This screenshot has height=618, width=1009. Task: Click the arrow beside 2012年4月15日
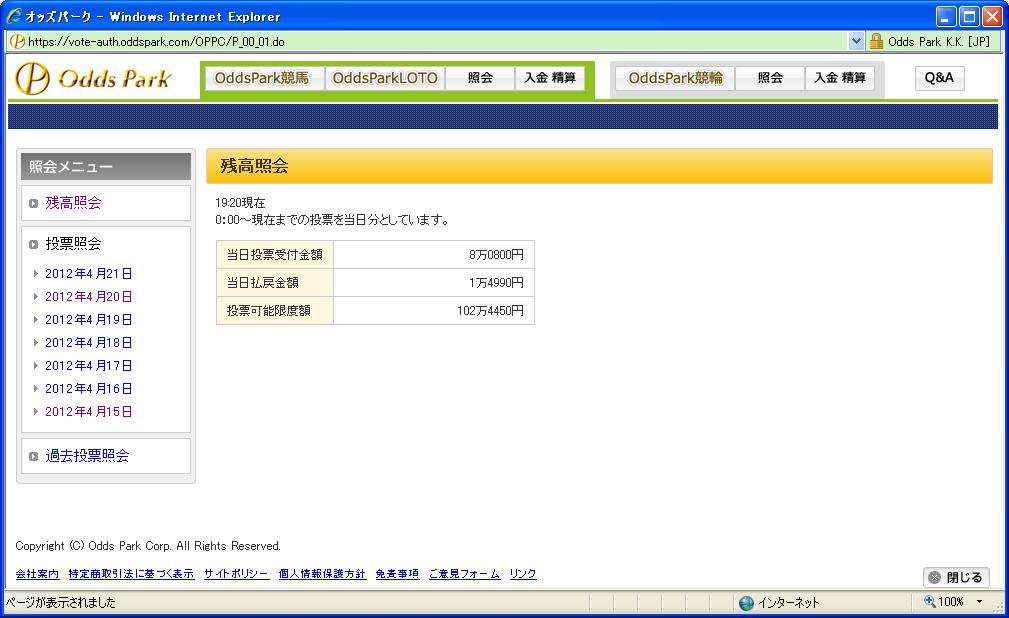[36, 411]
